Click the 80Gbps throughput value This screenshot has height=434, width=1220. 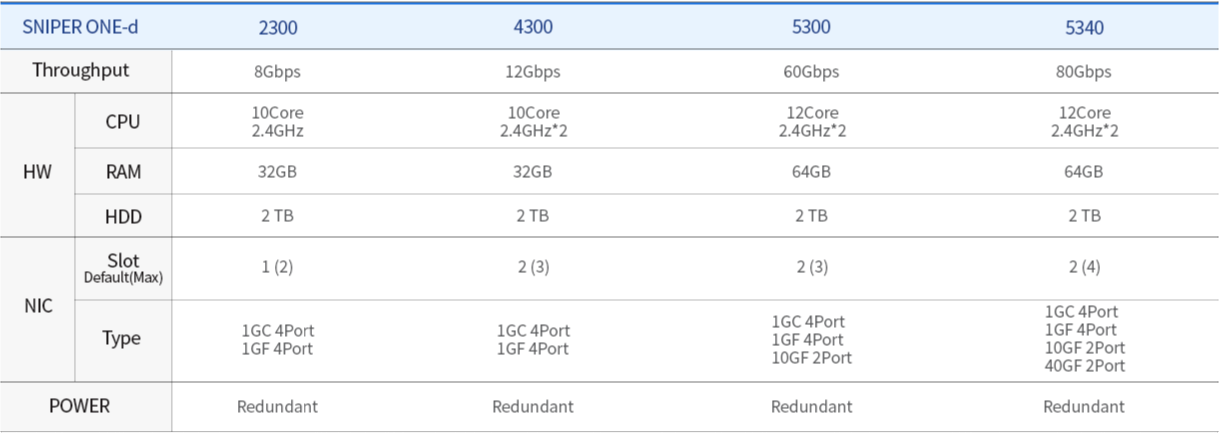(1085, 72)
